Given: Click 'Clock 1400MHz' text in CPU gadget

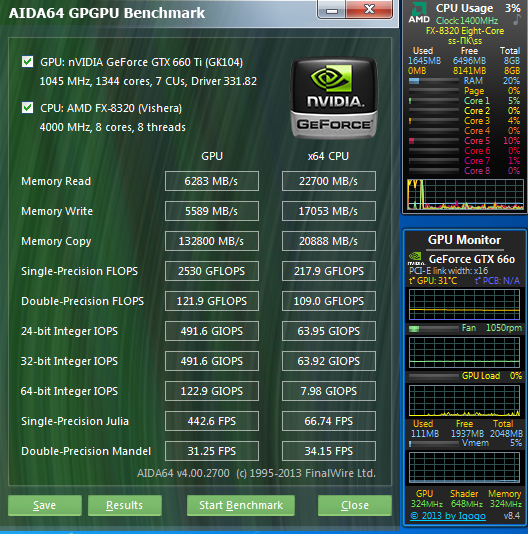Looking at the screenshot, I should [467, 20].
